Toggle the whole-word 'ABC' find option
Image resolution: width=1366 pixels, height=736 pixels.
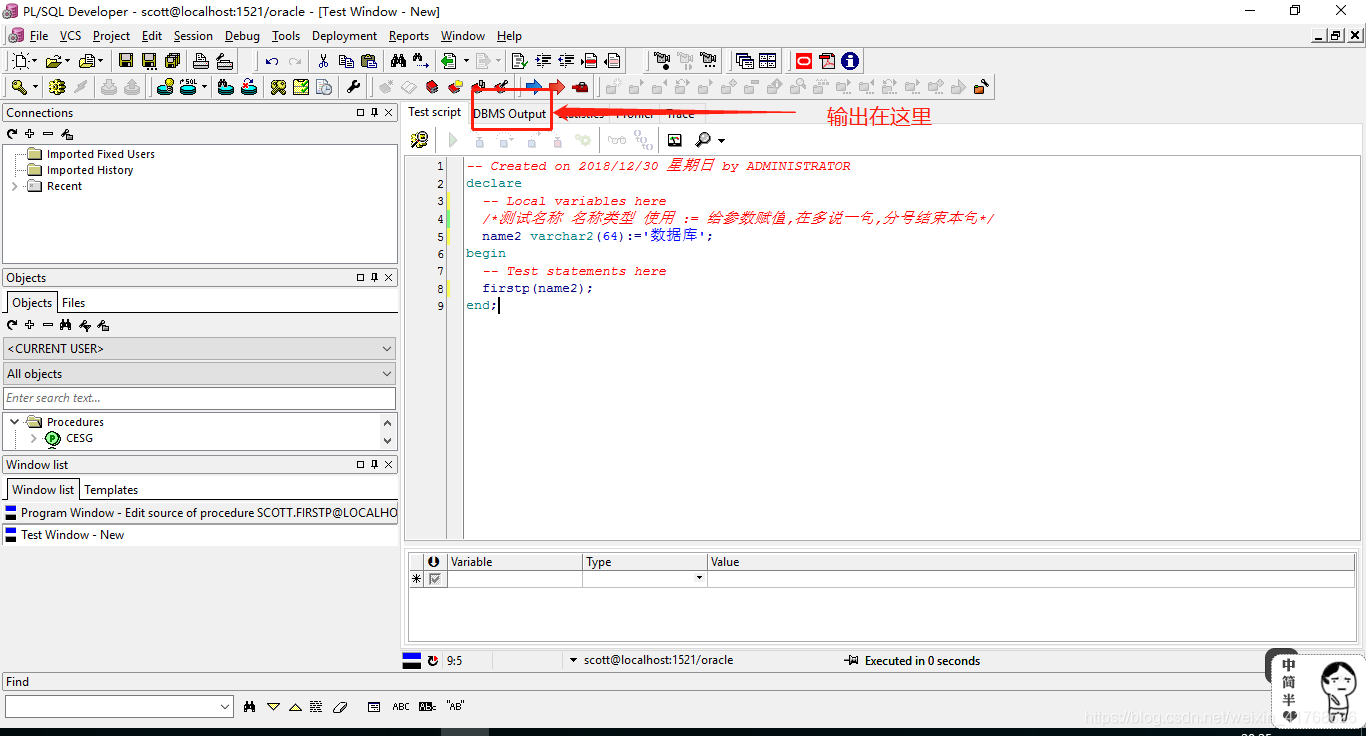coord(401,706)
